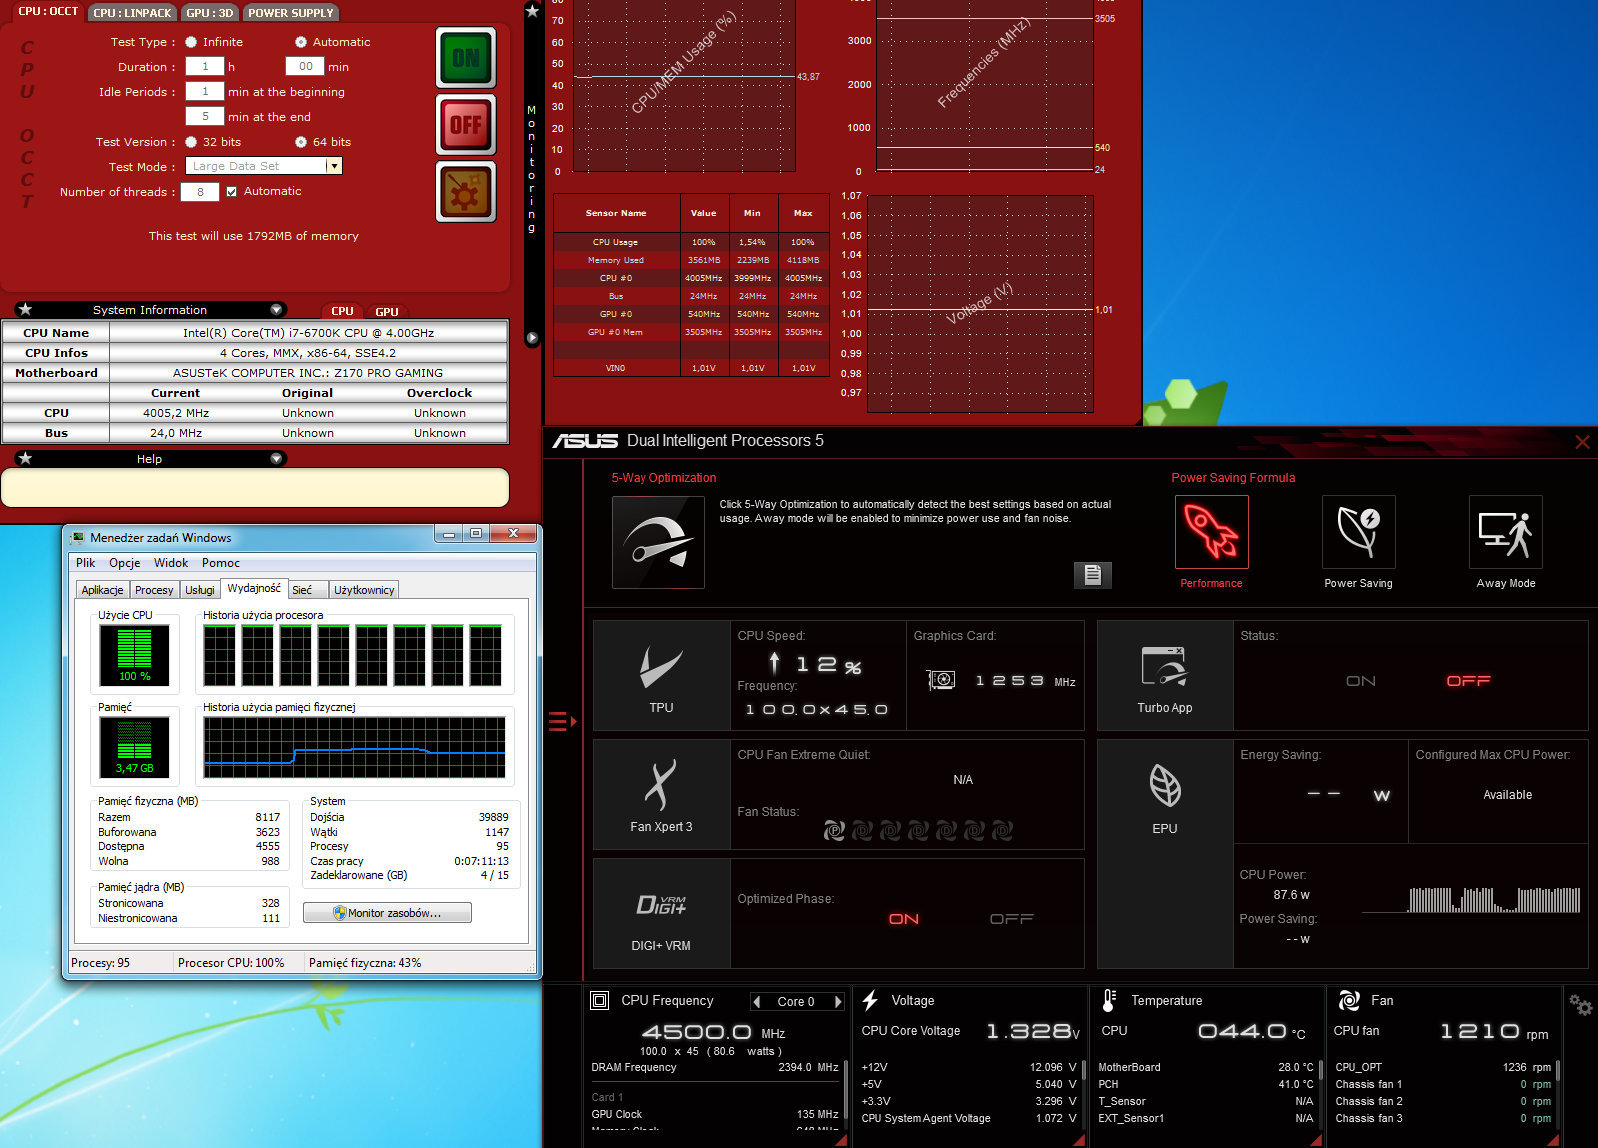Collapse the Monitoring panel arrow
The width and height of the screenshot is (1598, 1148).
[532, 338]
